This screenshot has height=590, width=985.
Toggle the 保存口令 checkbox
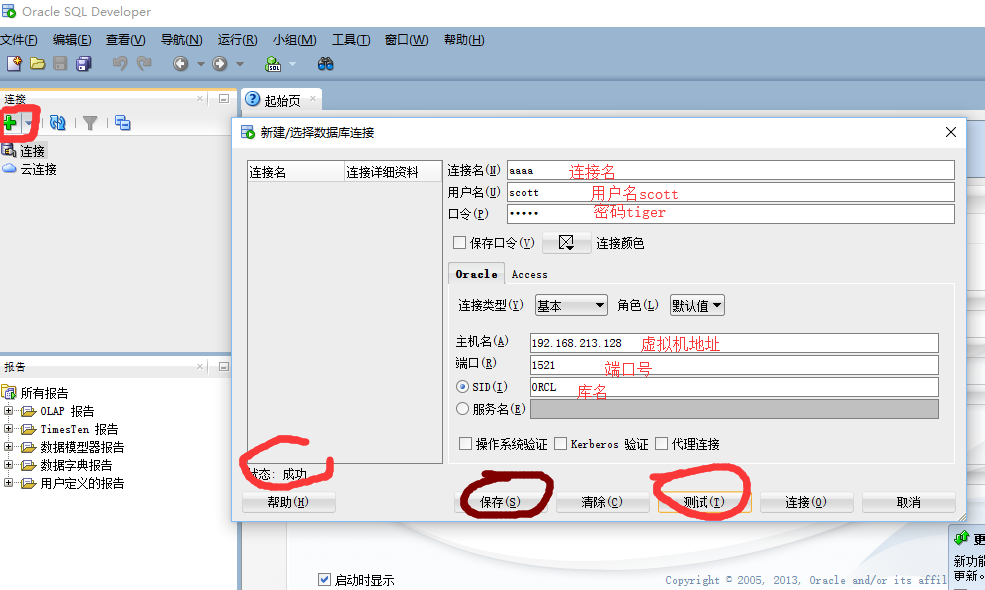459,243
